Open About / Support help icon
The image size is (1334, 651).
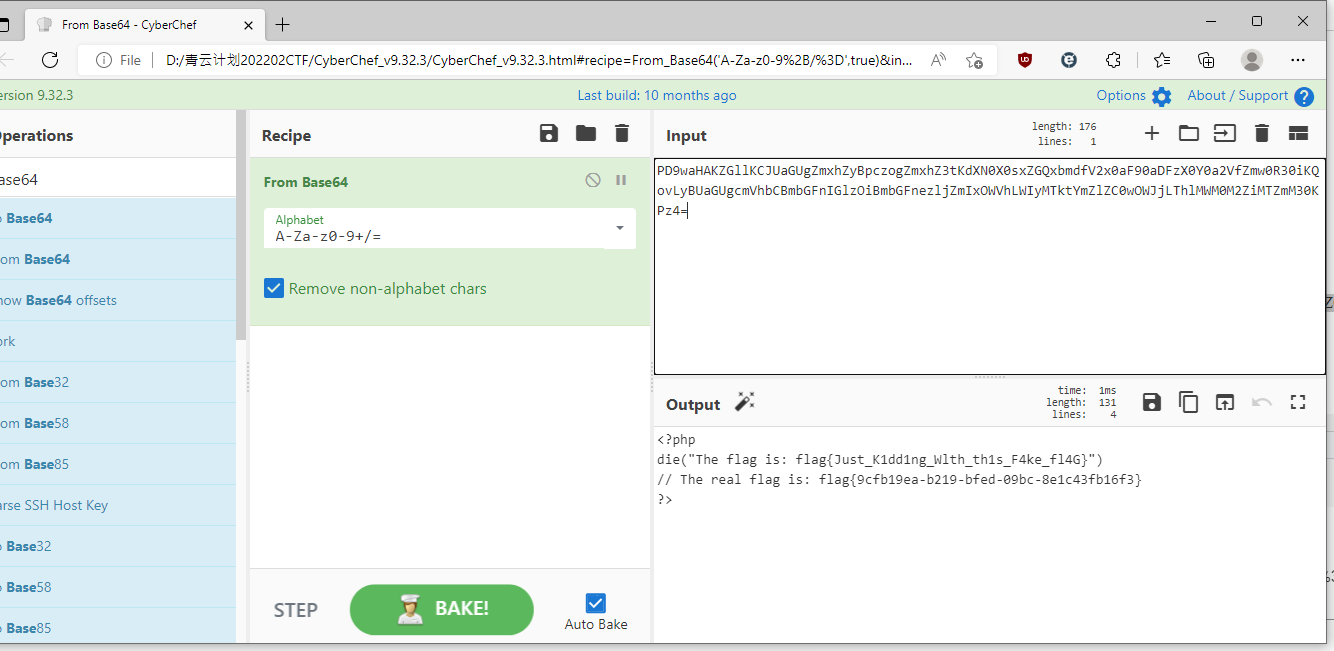click(x=1304, y=97)
